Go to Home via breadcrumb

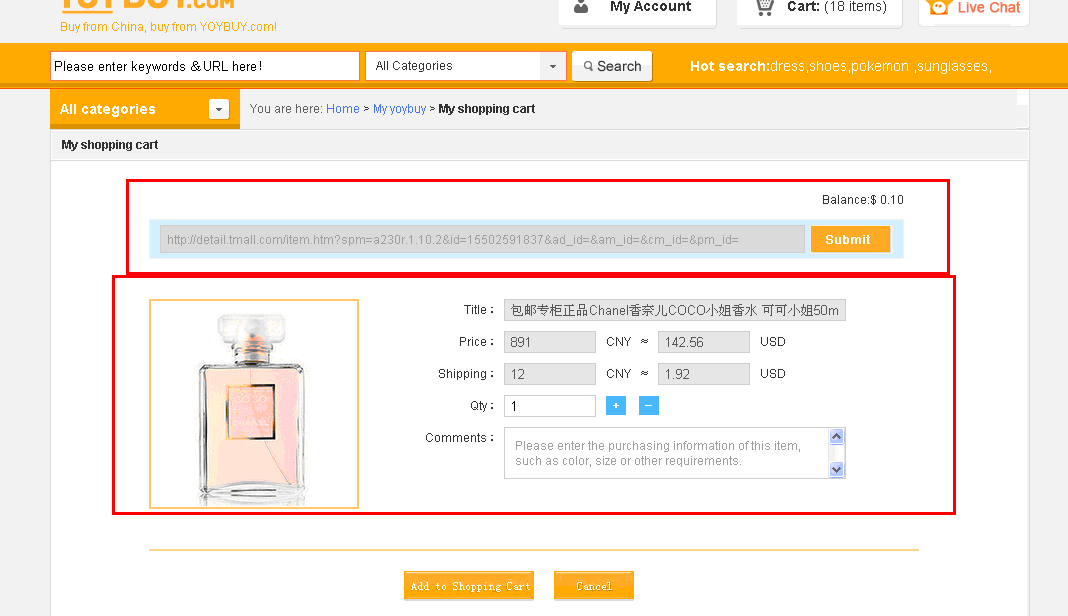343,109
